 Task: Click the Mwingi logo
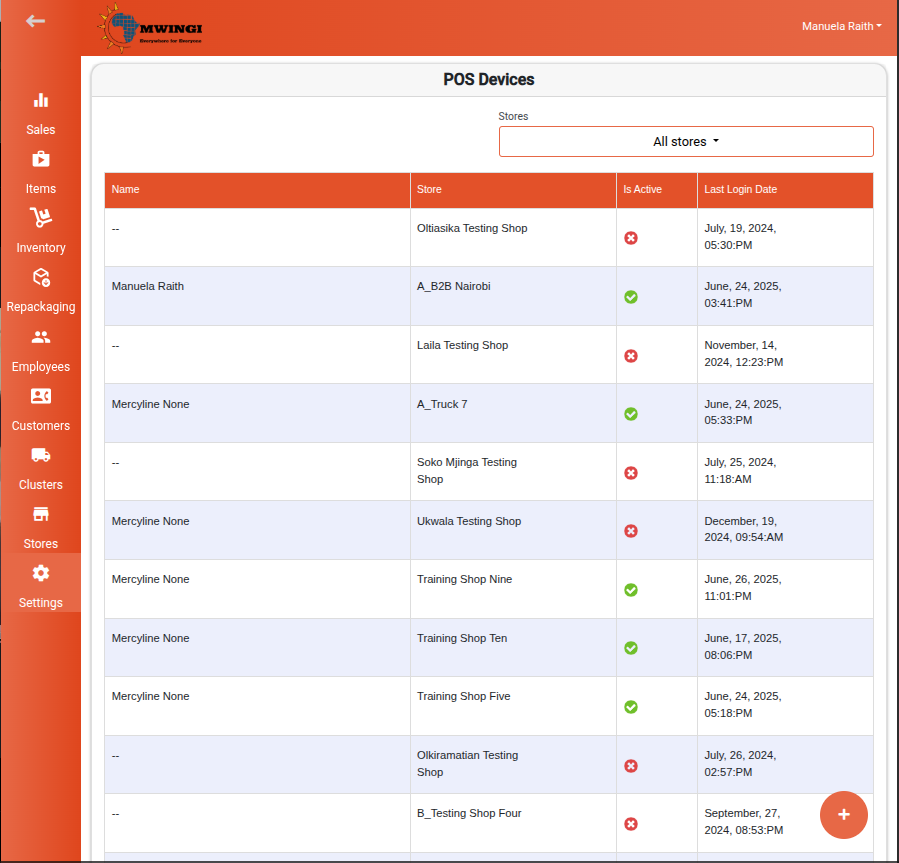[x=150, y=28]
